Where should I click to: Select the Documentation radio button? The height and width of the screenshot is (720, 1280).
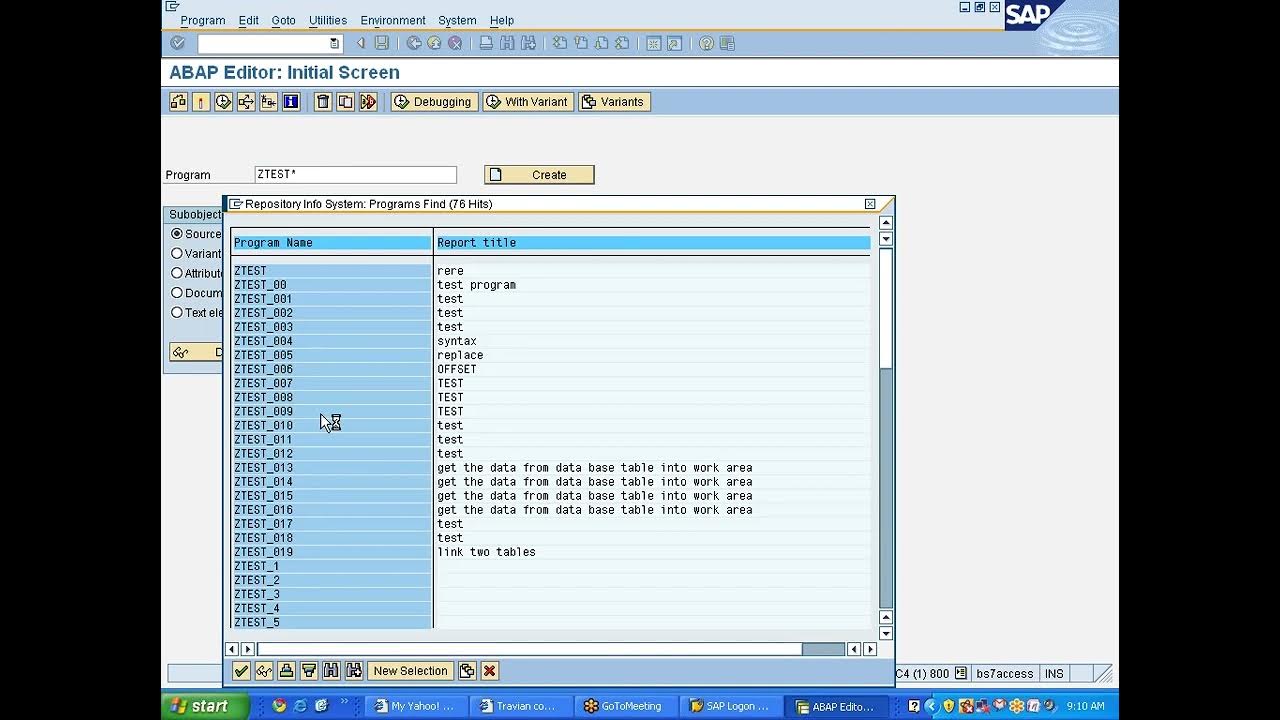point(177,293)
